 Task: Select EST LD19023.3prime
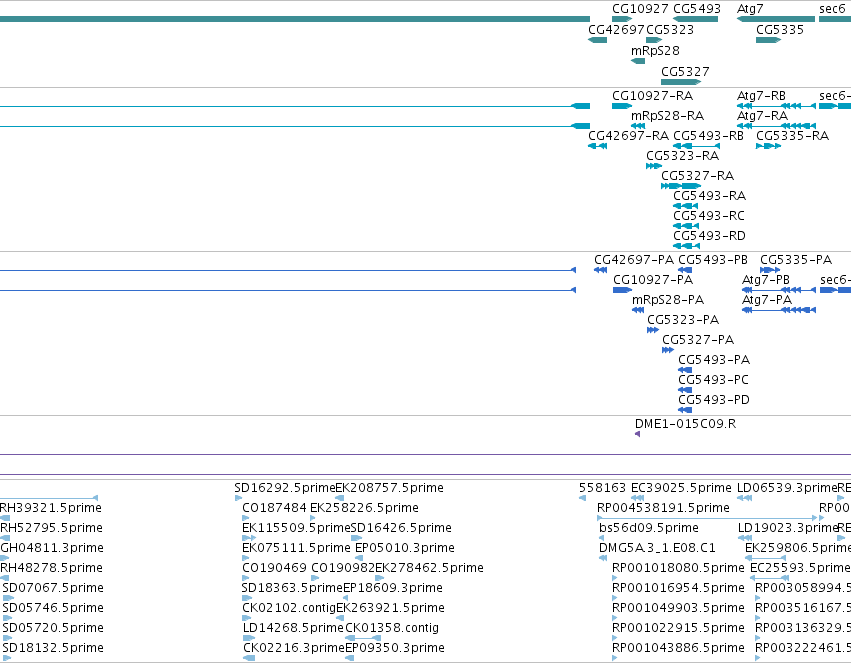pos(745,538)
